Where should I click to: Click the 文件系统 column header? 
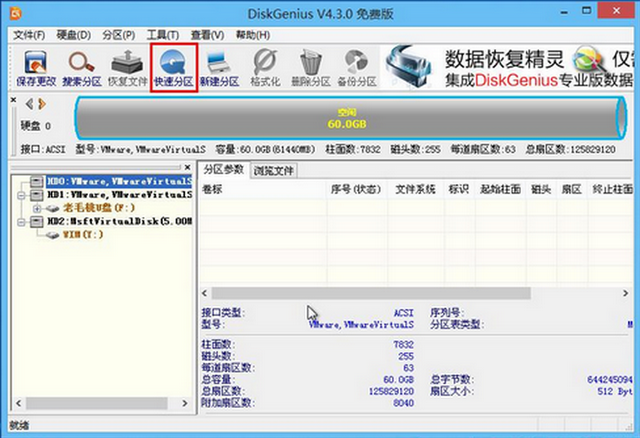pos(415,189)
